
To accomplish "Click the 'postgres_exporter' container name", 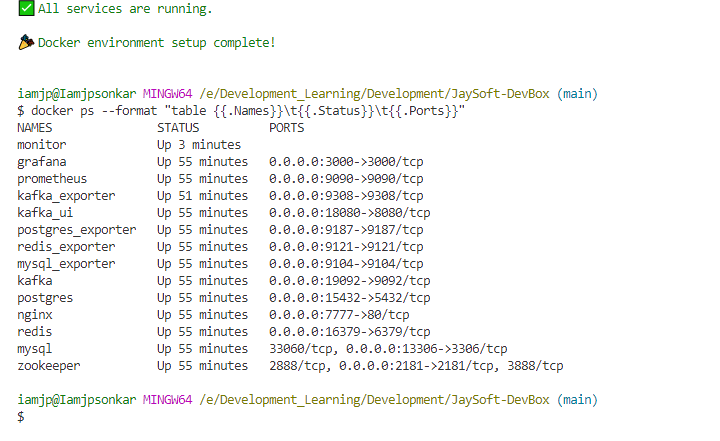I will pos(77,230).
